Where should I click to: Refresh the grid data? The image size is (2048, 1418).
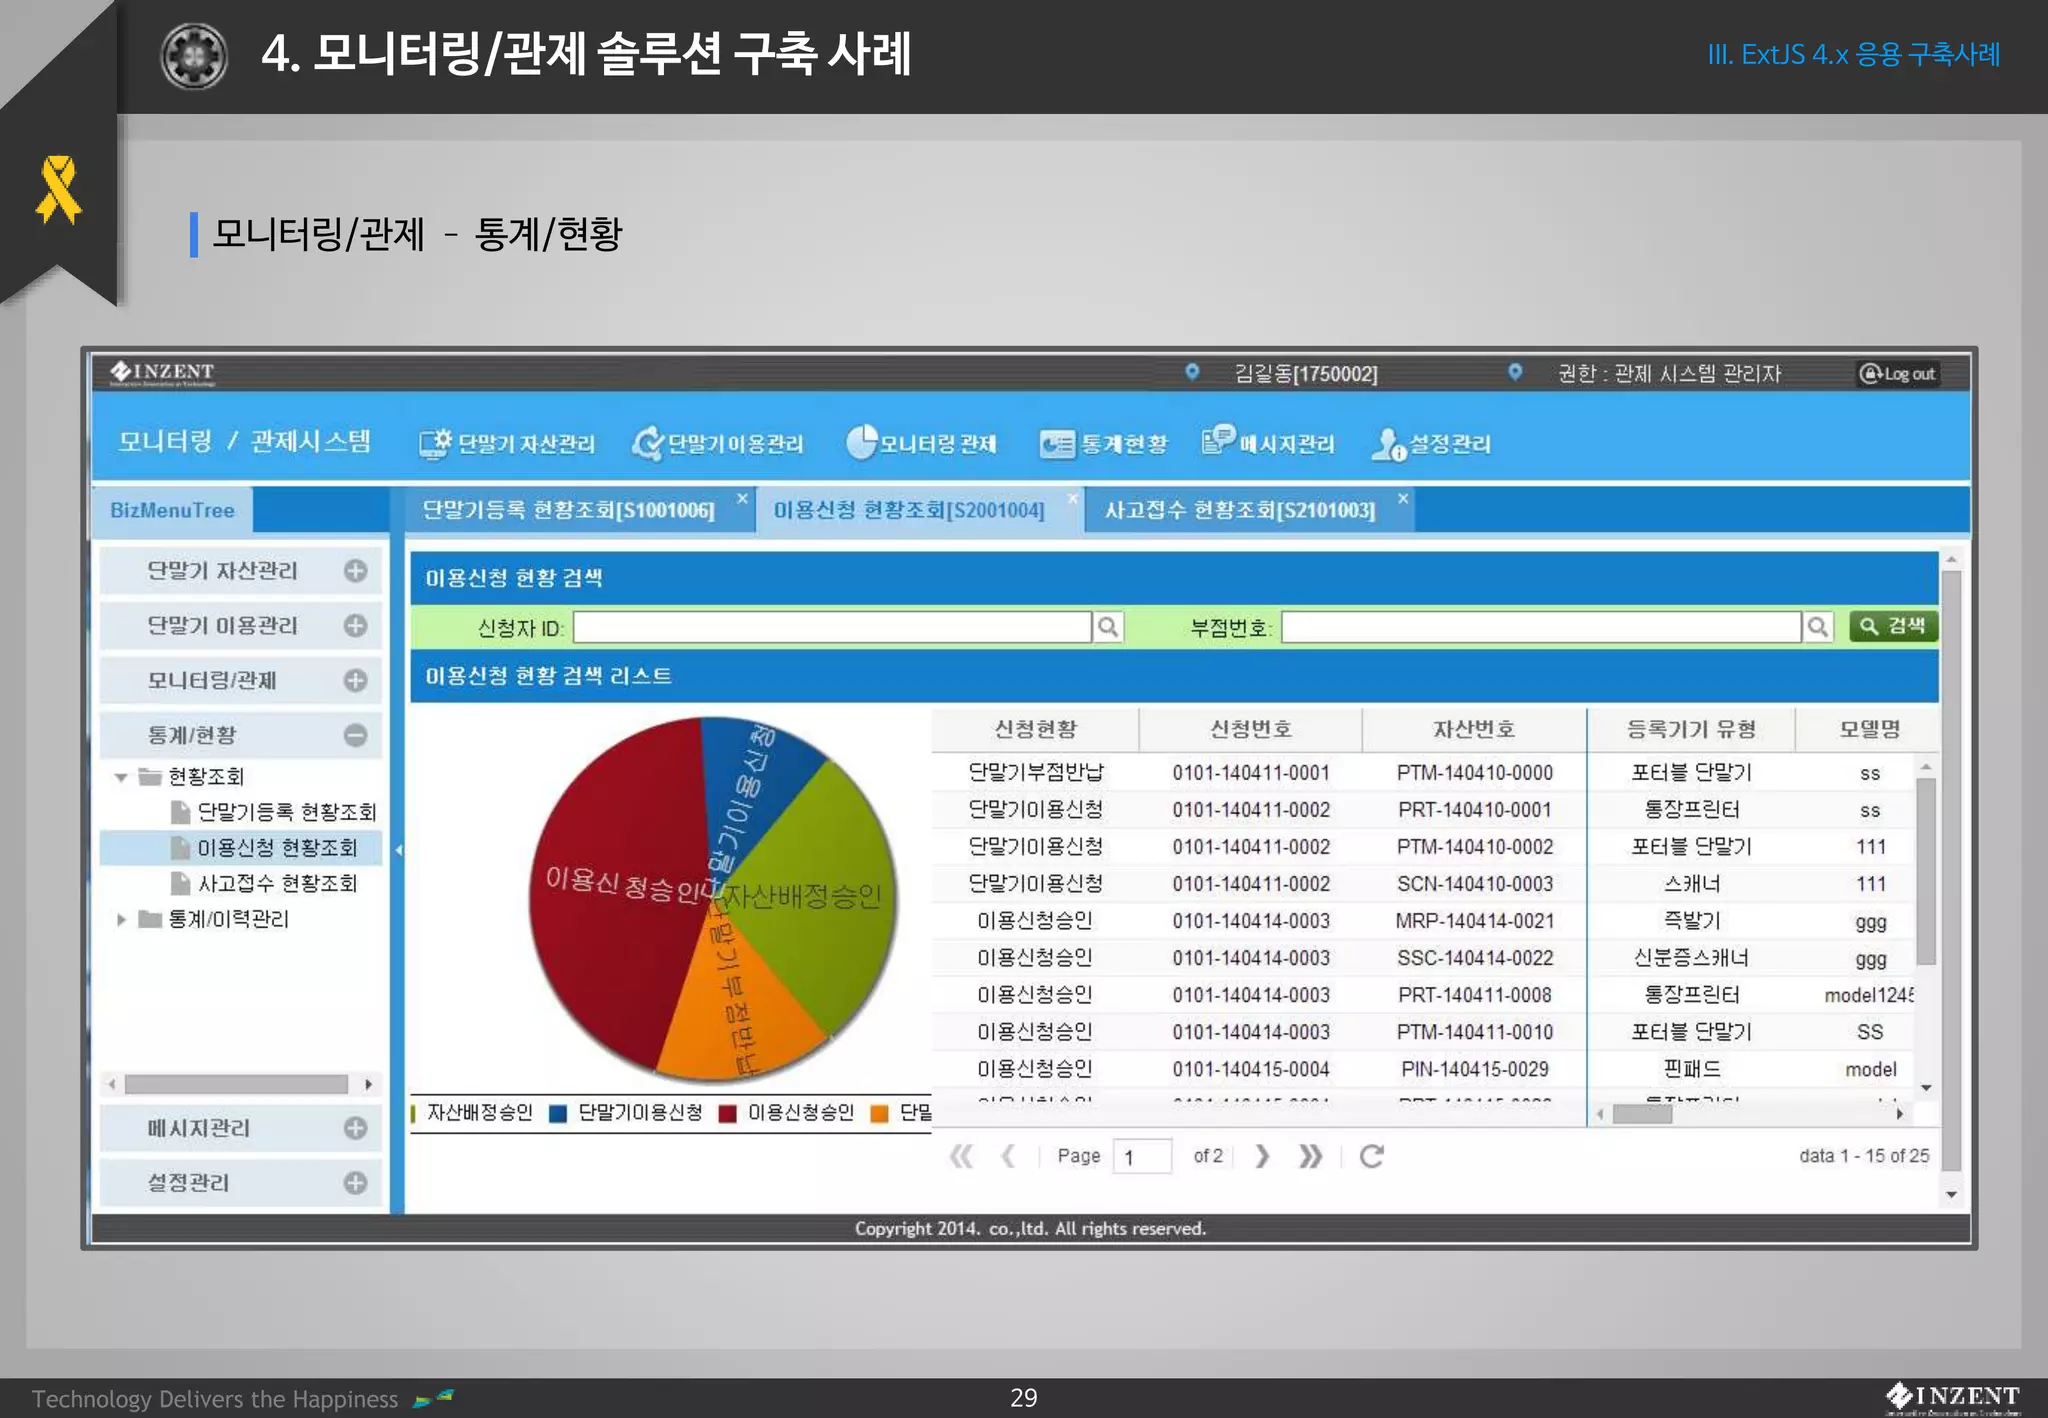click(x=1372, y=1156)
